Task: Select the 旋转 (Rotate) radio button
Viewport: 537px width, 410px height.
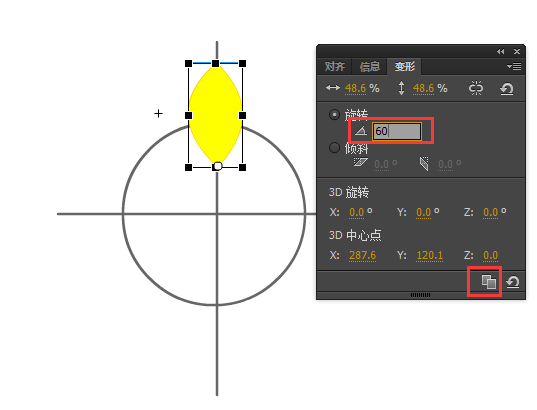Action: click(334, 114)
